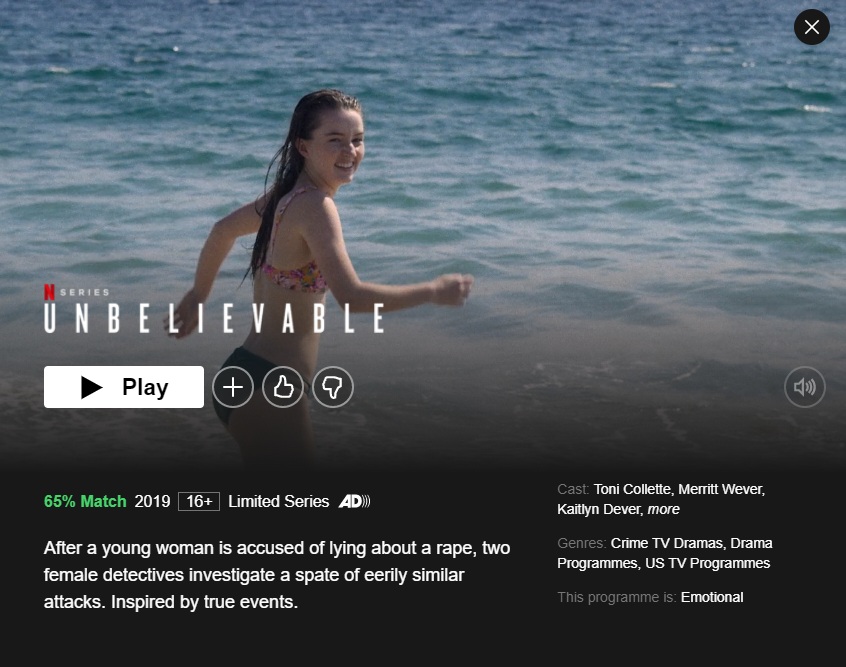The image size is (846, 667).
Task: Play the Unbelievable series
Action: click(124, 387)
